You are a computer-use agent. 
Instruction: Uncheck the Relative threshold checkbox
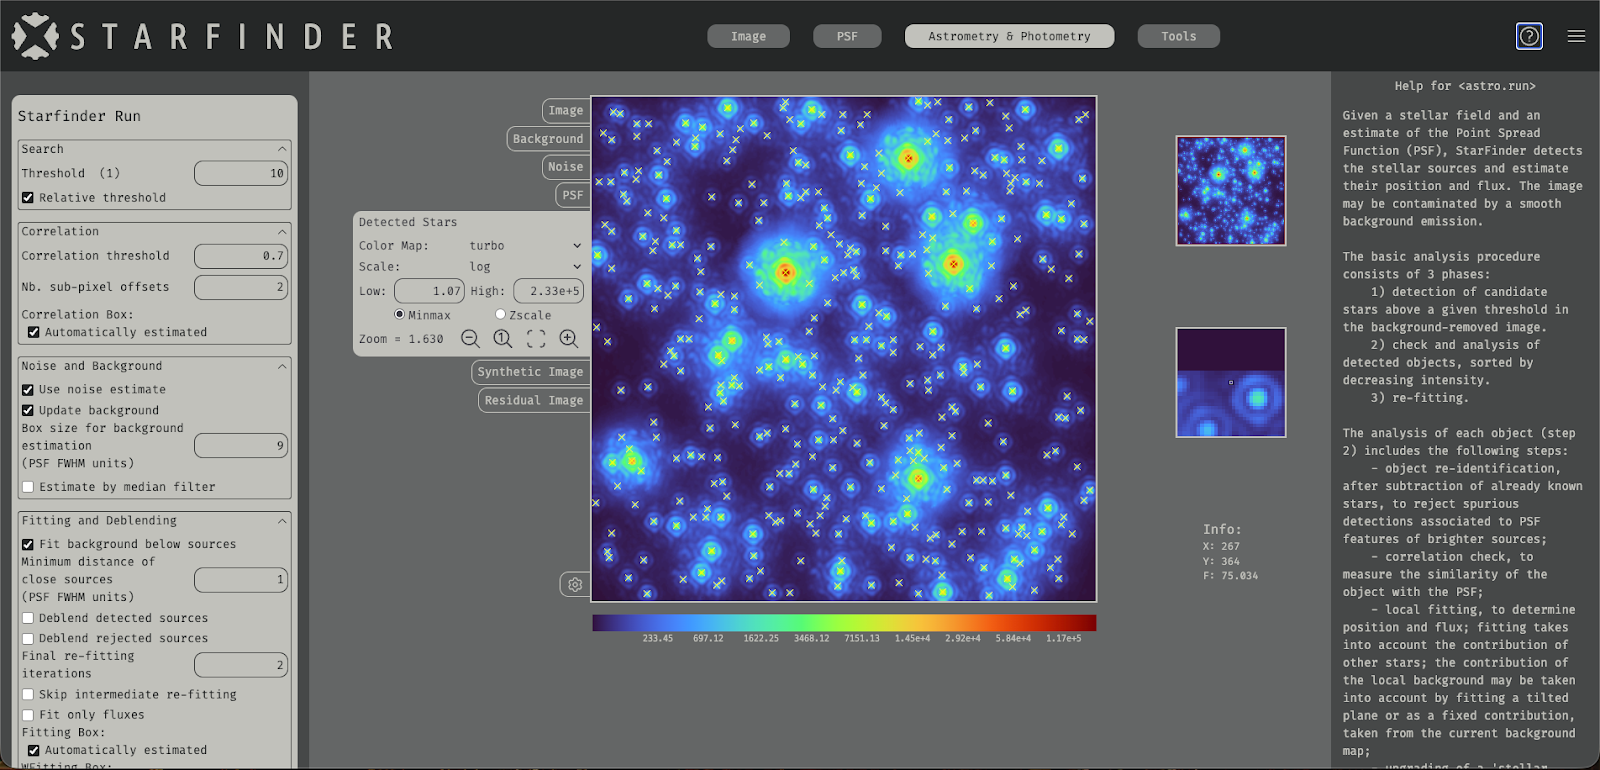click(28, 198)
